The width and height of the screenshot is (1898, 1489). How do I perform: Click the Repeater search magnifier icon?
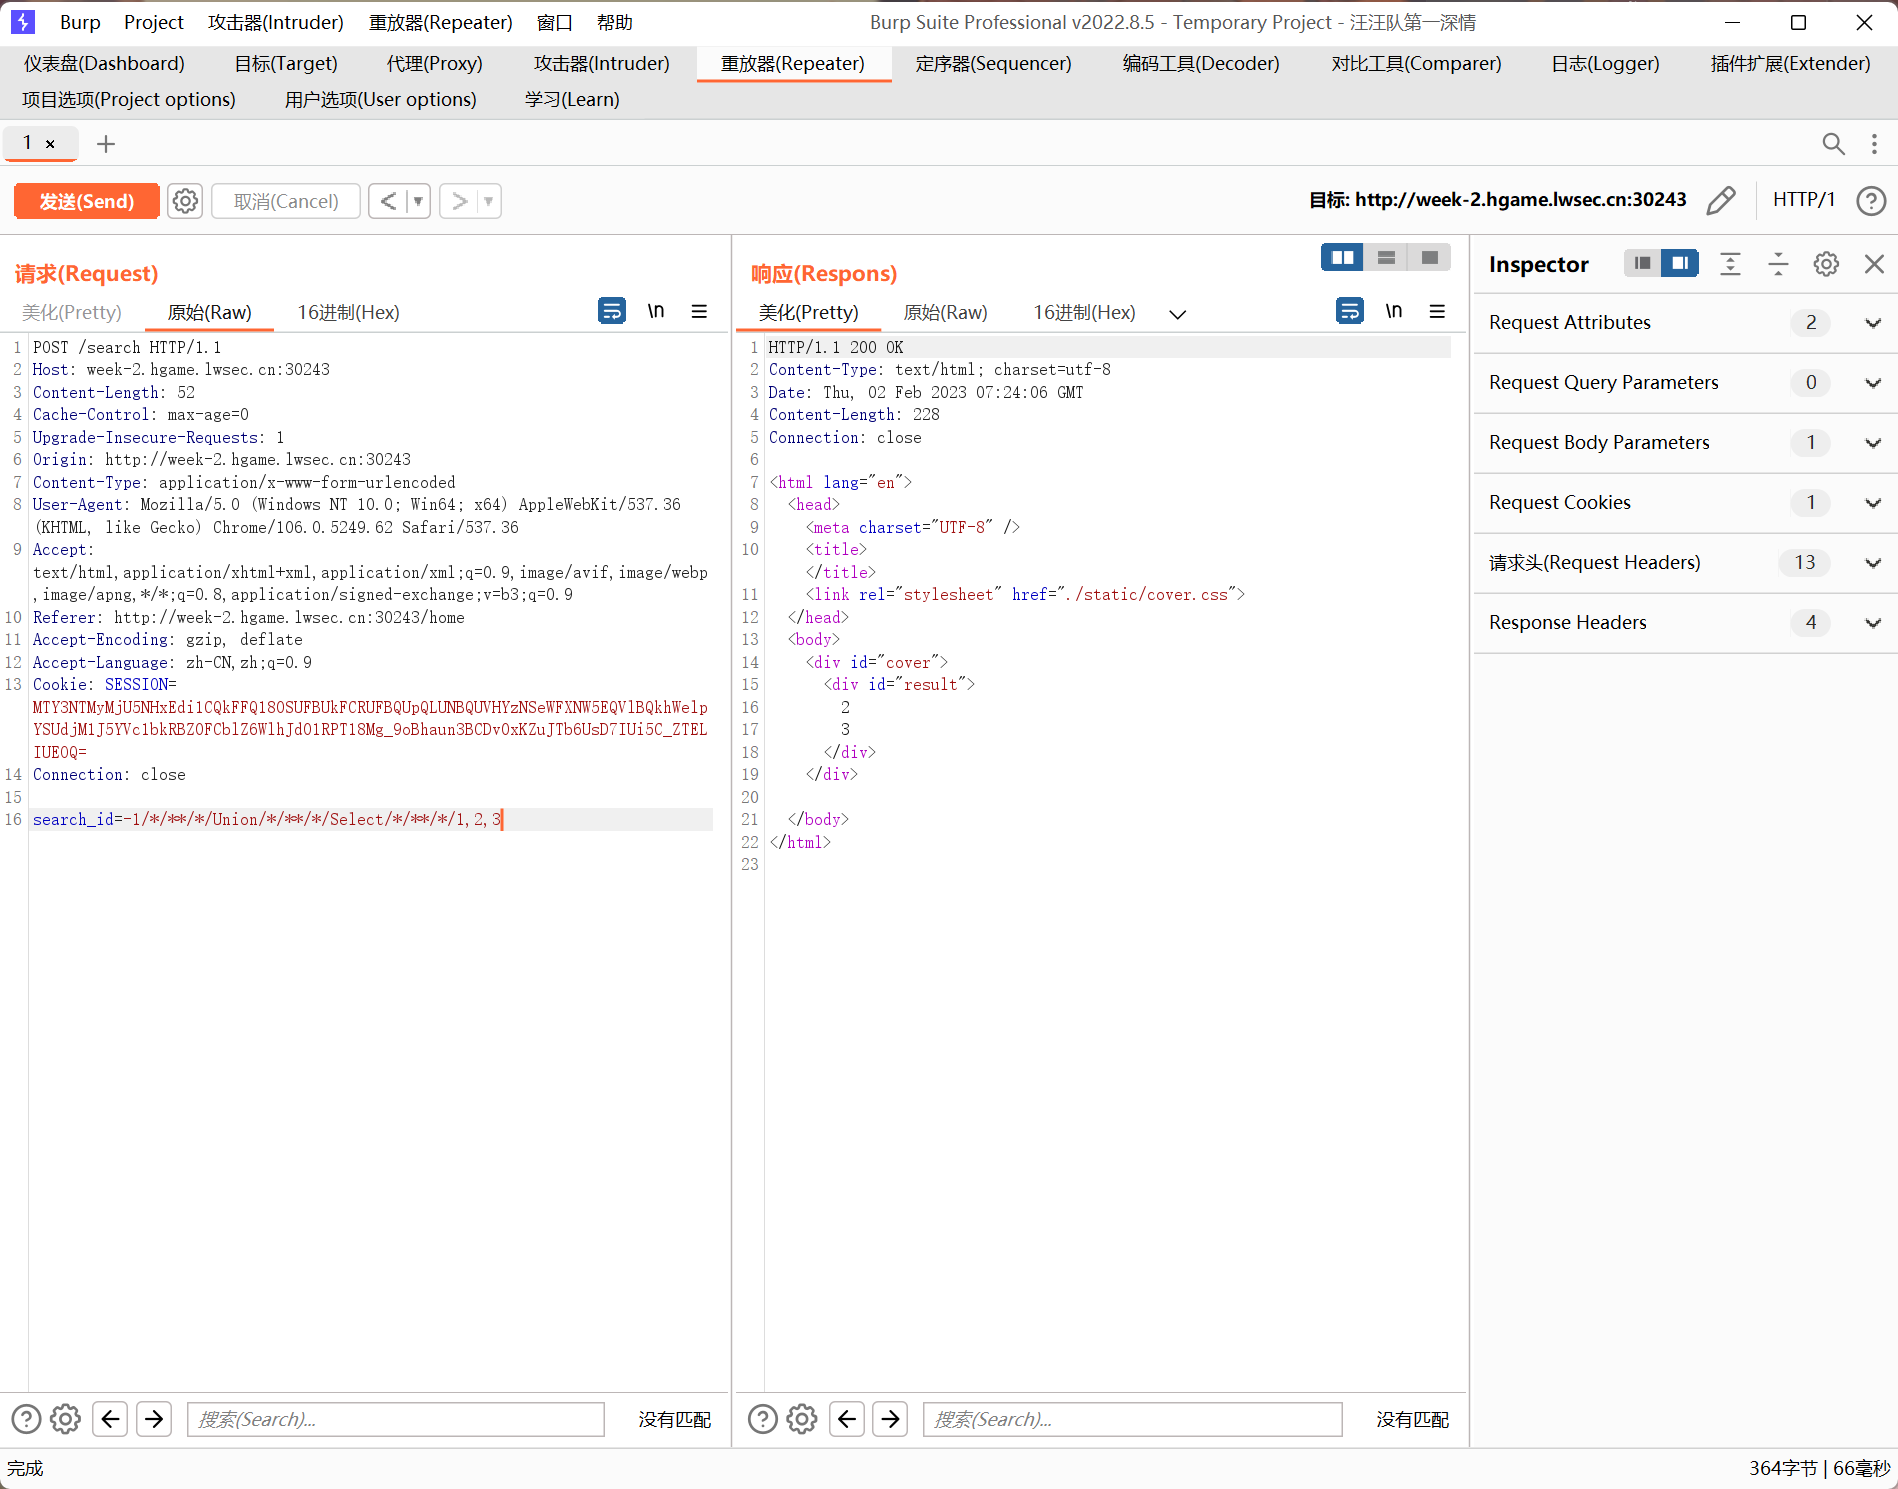[1833, 144]
